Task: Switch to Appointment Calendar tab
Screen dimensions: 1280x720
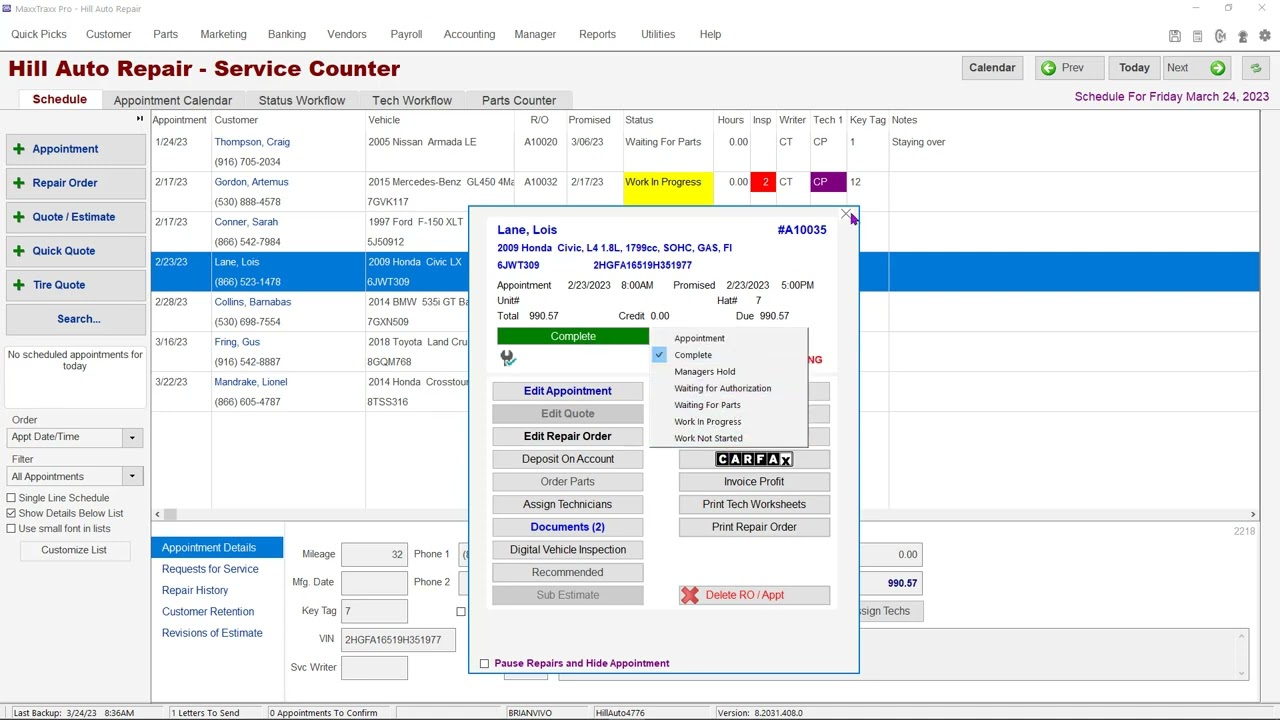Action: 173,100
